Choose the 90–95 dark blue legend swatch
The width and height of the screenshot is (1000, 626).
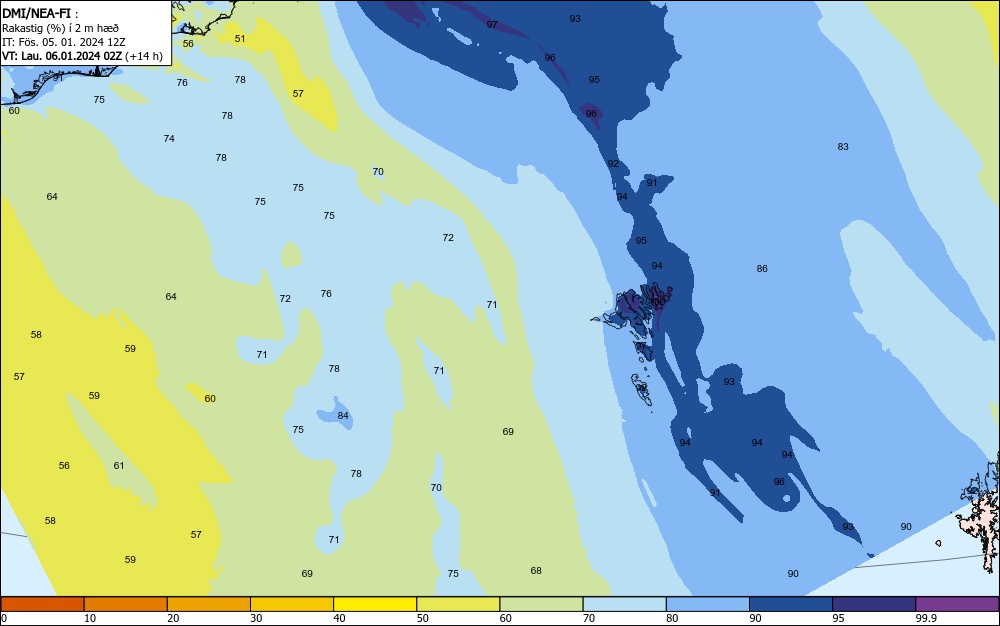click(791, 604)
